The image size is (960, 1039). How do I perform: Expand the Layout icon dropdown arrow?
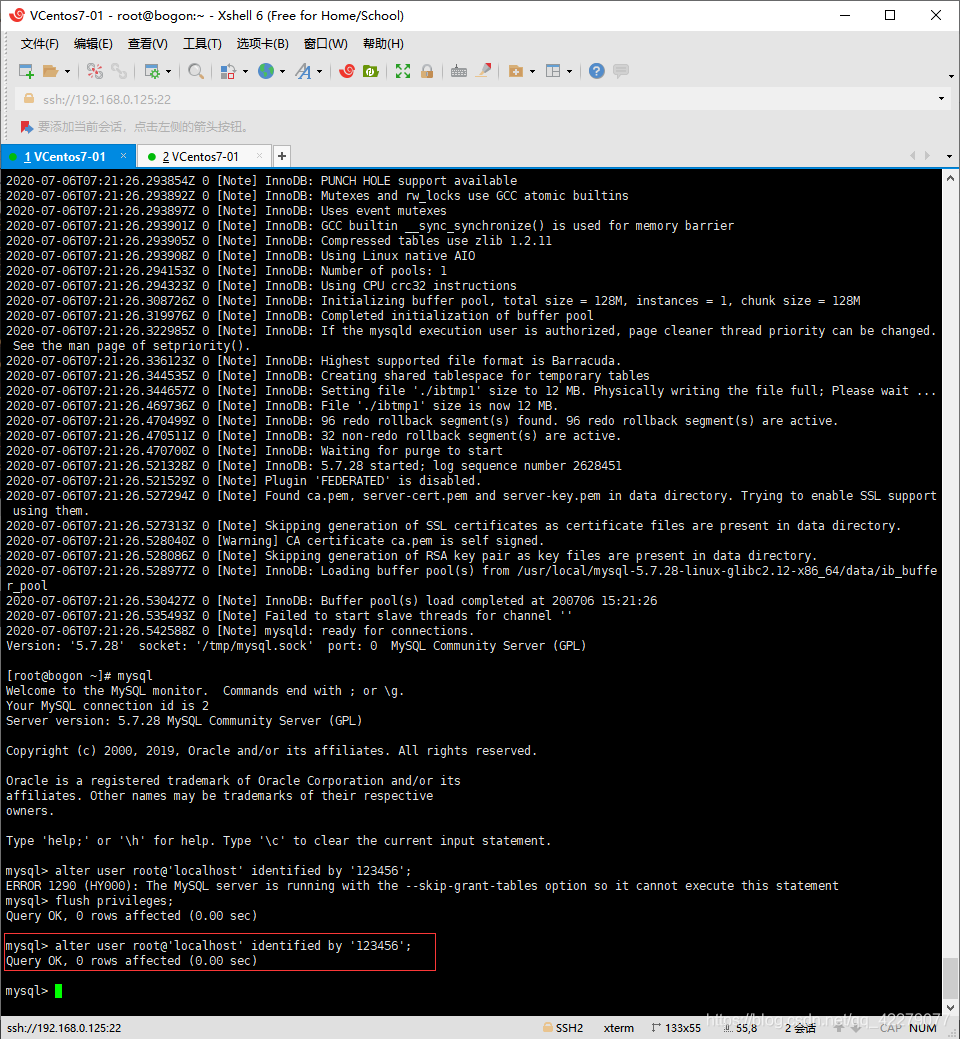click(569, 72)
